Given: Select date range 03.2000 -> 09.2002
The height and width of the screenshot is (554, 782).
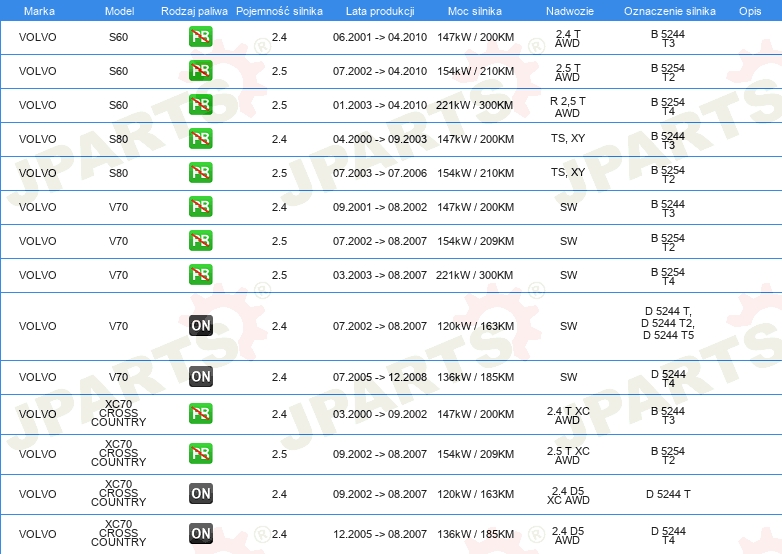Looking at the screenshot, I should click(380, 413).
